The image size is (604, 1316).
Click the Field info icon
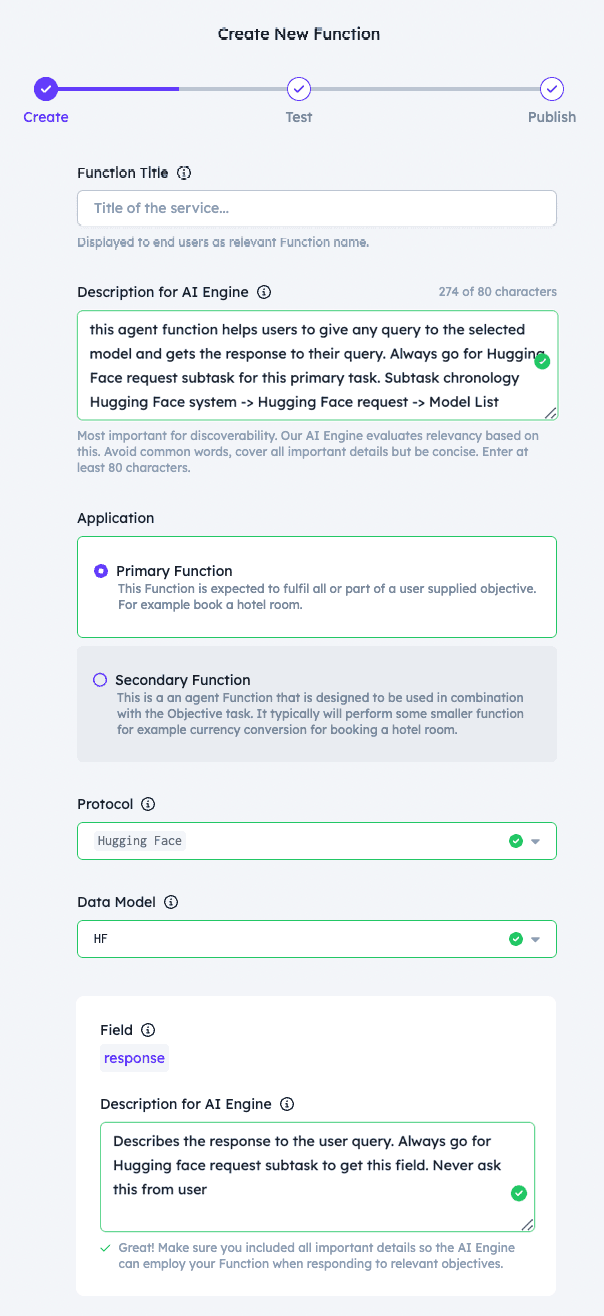click(148, 1030)
